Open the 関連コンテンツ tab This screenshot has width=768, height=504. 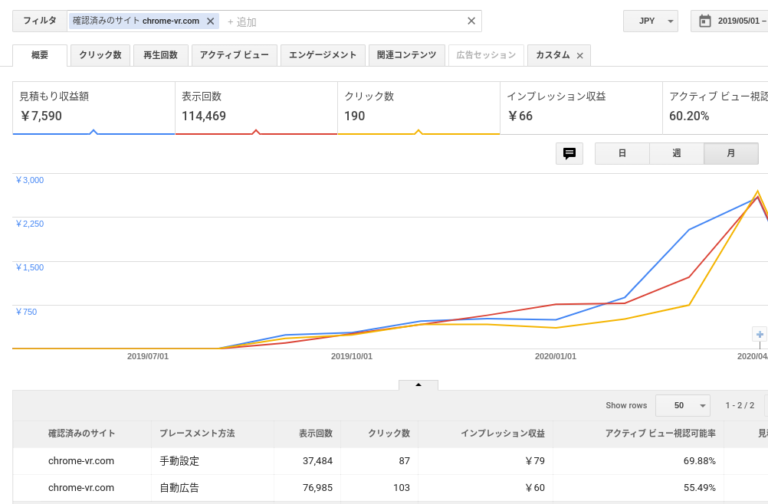(x=407, y=55)
